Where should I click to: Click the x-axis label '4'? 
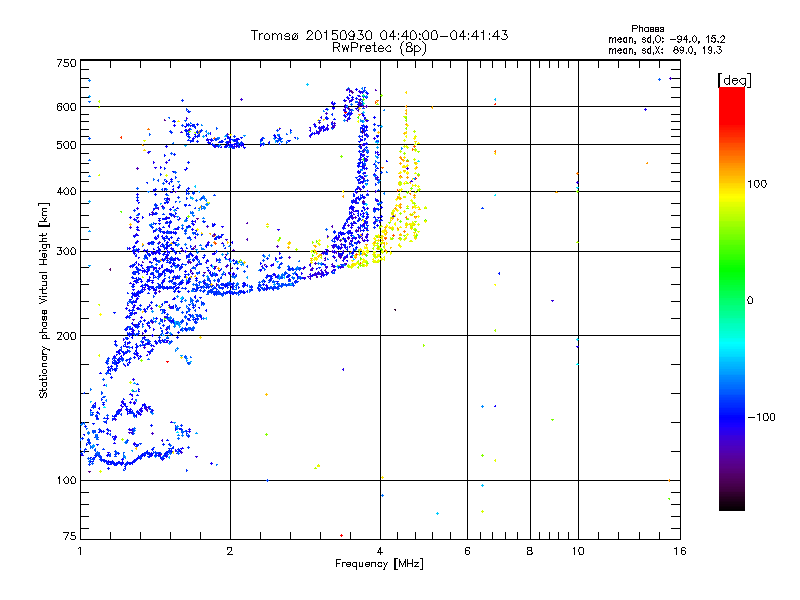[380, 551]
